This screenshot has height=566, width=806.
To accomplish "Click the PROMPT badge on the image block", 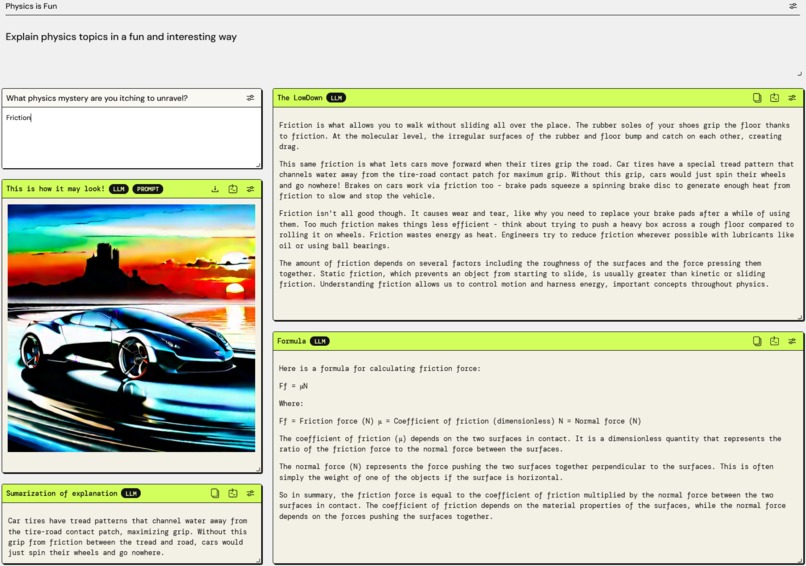I will (x=148, y=189).
